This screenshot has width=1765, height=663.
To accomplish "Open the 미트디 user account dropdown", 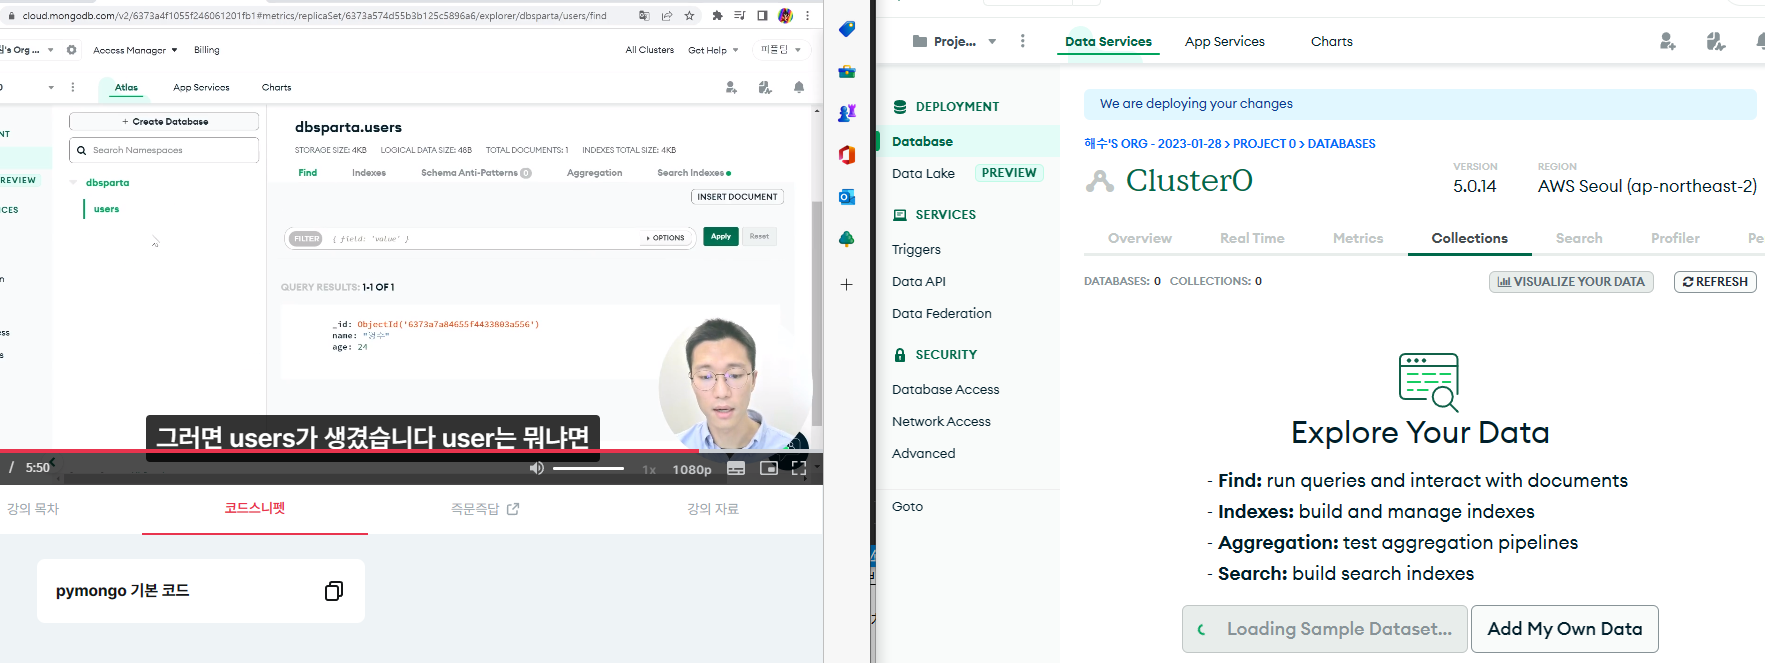I will click(781, 49).
